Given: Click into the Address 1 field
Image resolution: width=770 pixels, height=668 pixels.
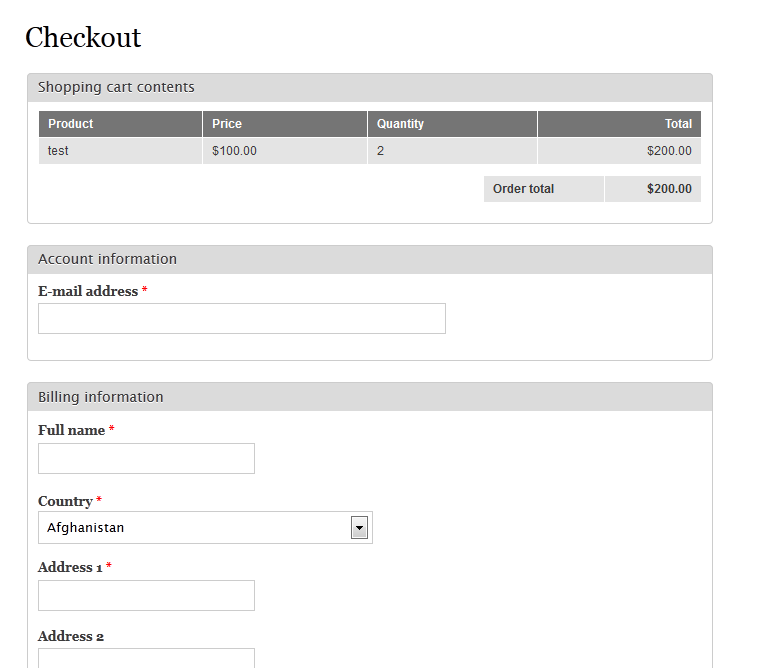Looking at the screenshot, I should 146,595.
